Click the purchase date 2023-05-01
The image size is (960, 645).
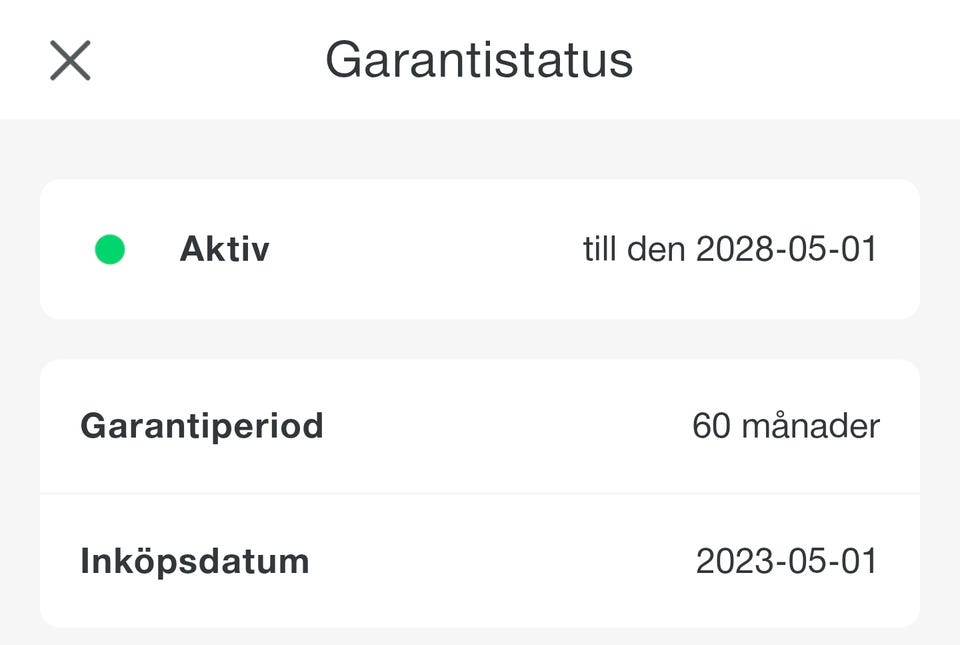click(787, 561)
